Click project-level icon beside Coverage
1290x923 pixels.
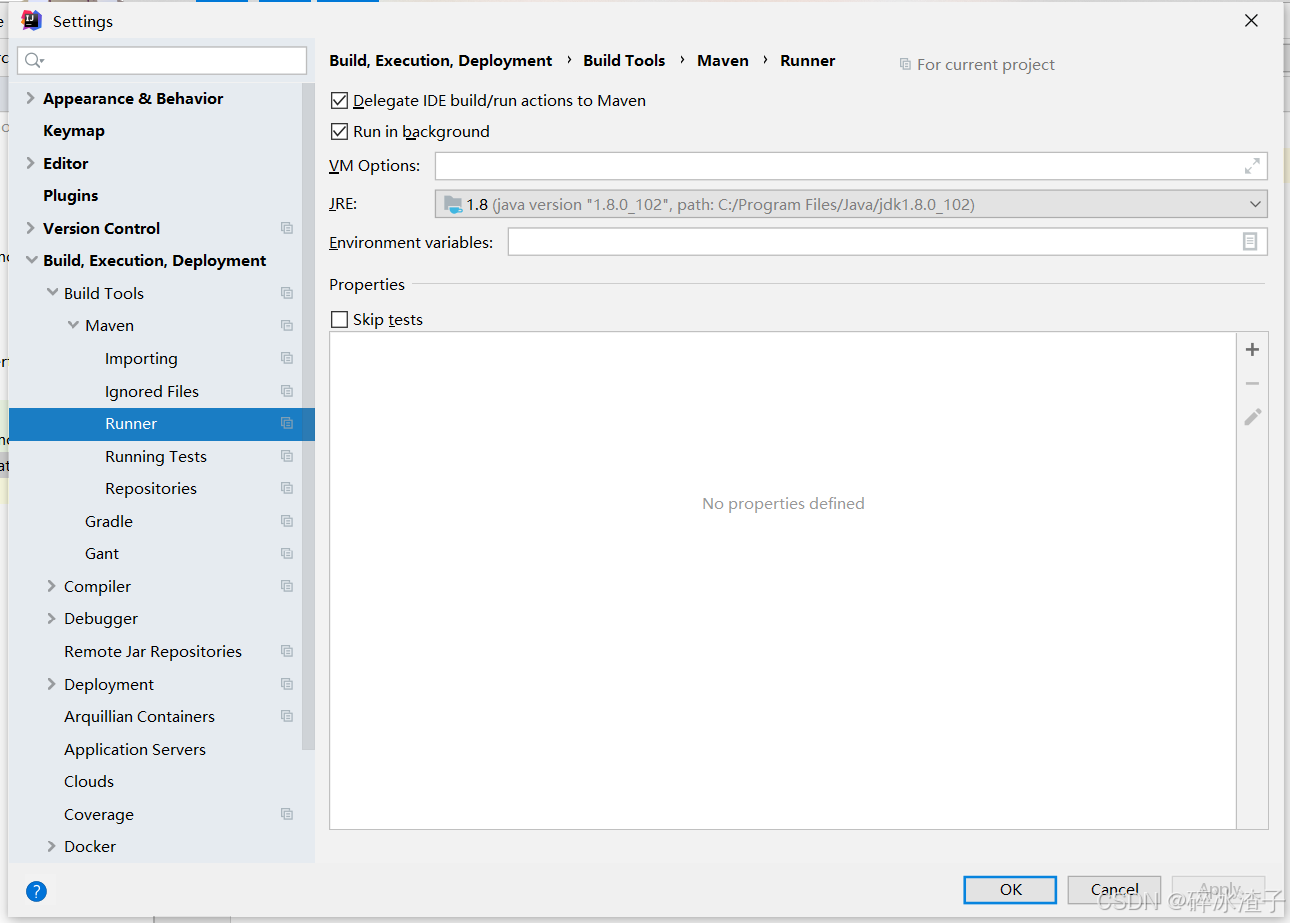tap(287, 814)
